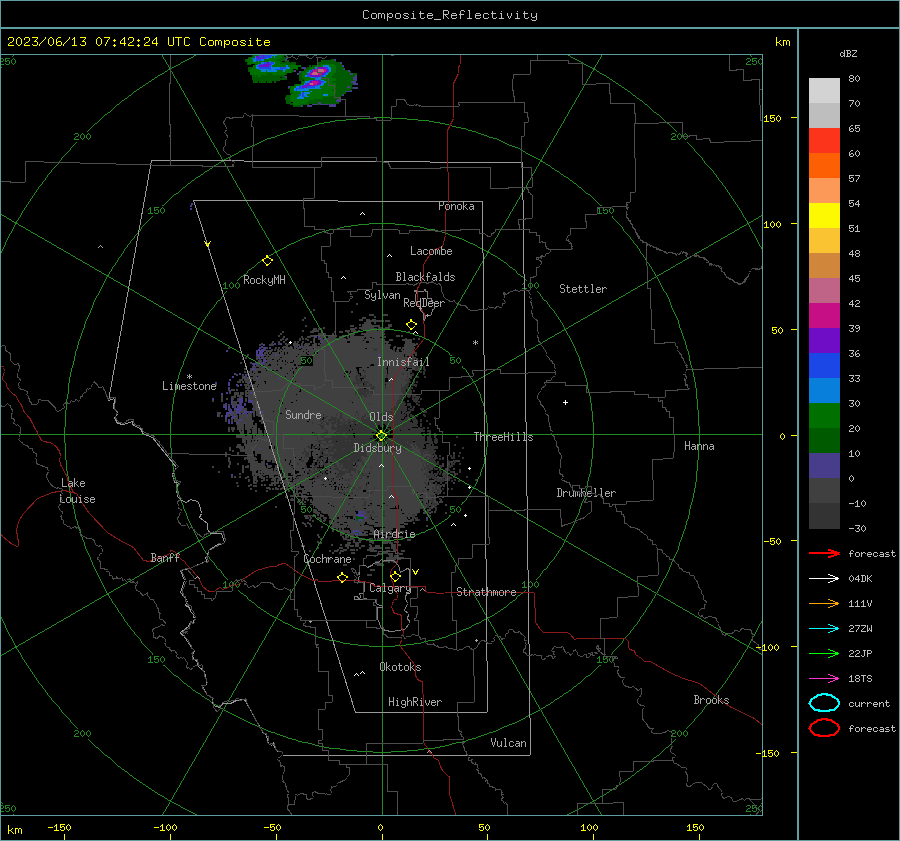The height and width of the screenshot is (841, 900).
Task: Click the Airdrie city label
Action: (x=394, y=534)
